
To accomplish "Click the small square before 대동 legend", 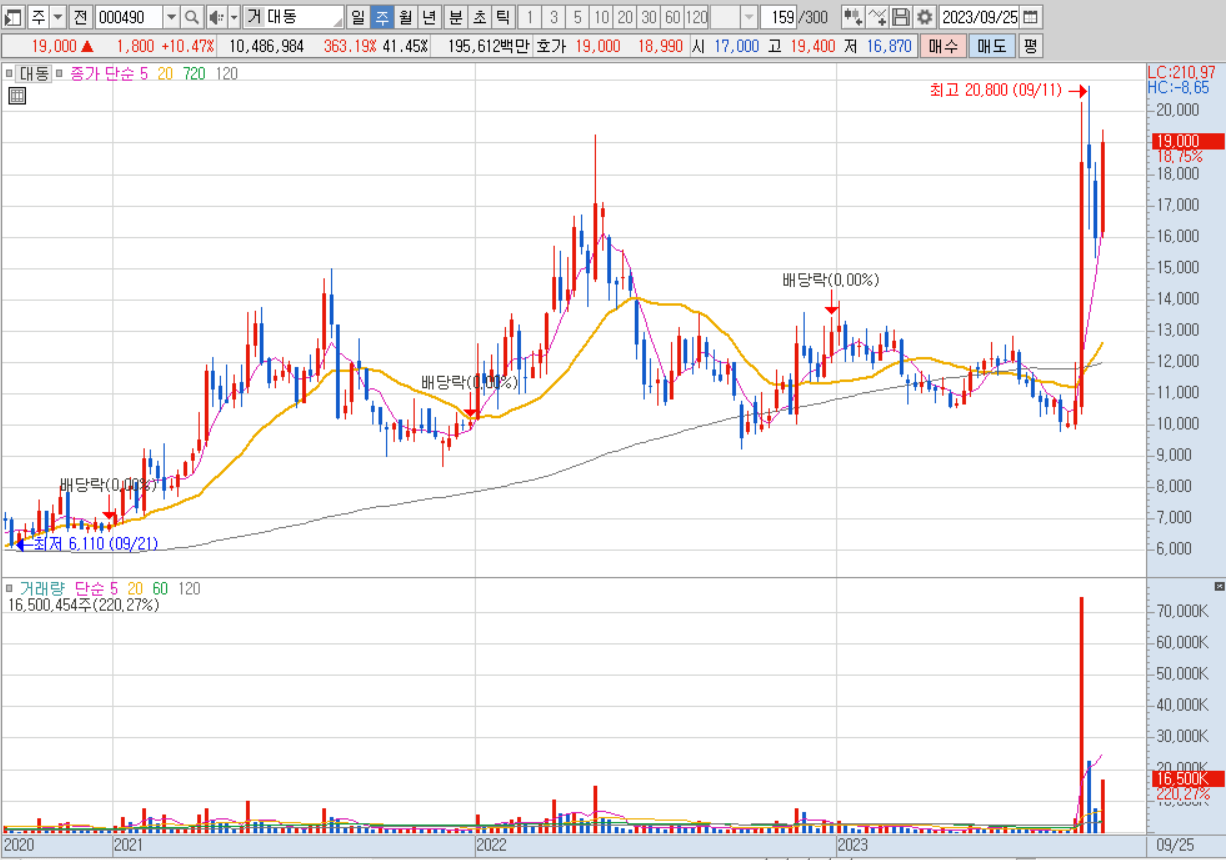I will point(10,73).
